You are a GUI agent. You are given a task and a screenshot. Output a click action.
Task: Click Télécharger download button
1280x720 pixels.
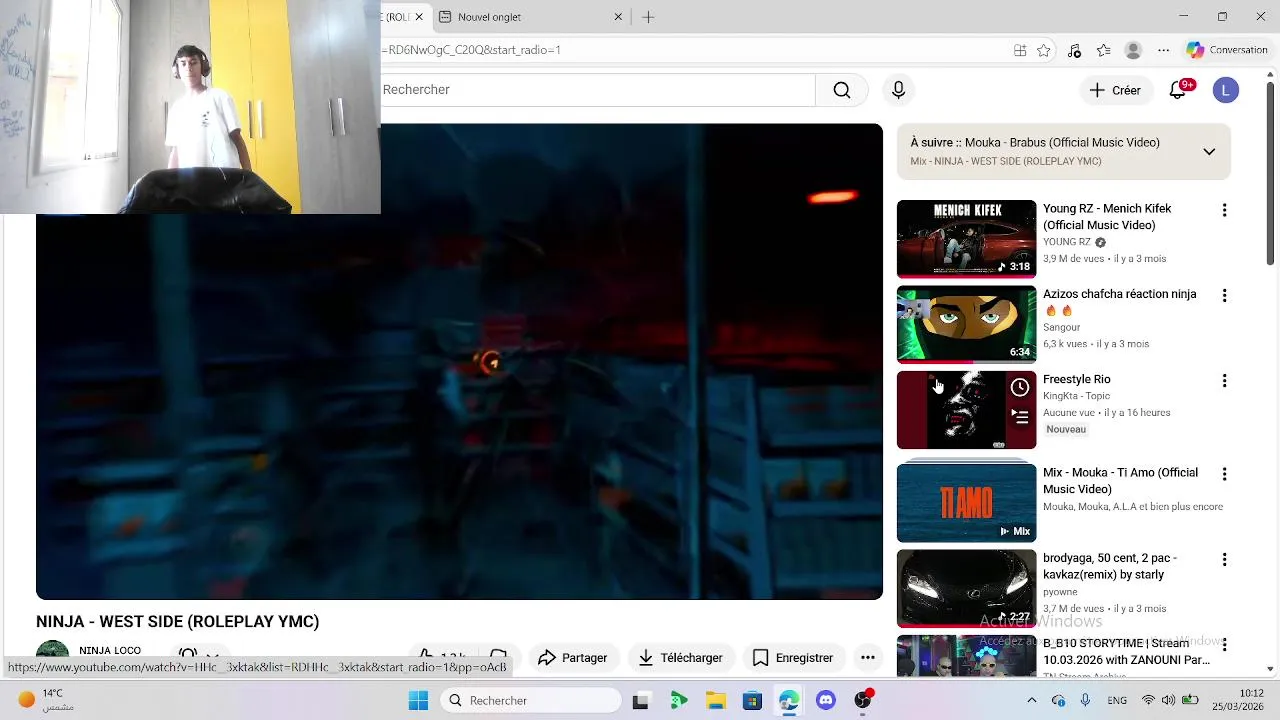pyautogui.click(x=680, y=658)
